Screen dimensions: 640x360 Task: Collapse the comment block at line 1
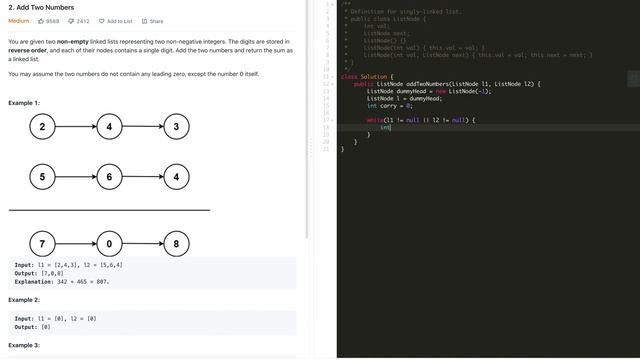pyautogui.click(x=332, y=4)
